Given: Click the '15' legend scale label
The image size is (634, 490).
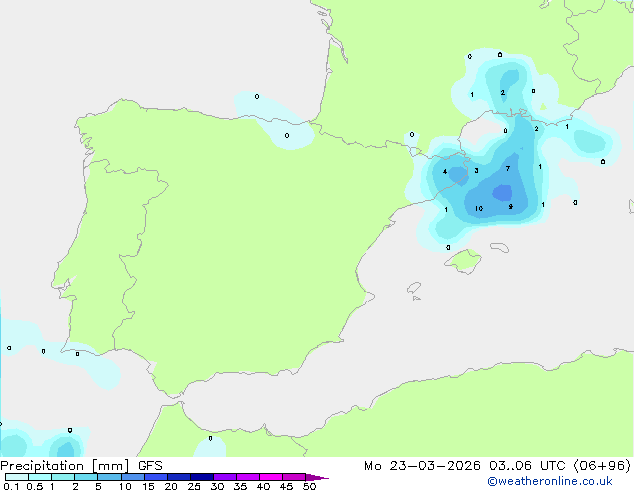Looking at the screenshot, I should [148, 486].
